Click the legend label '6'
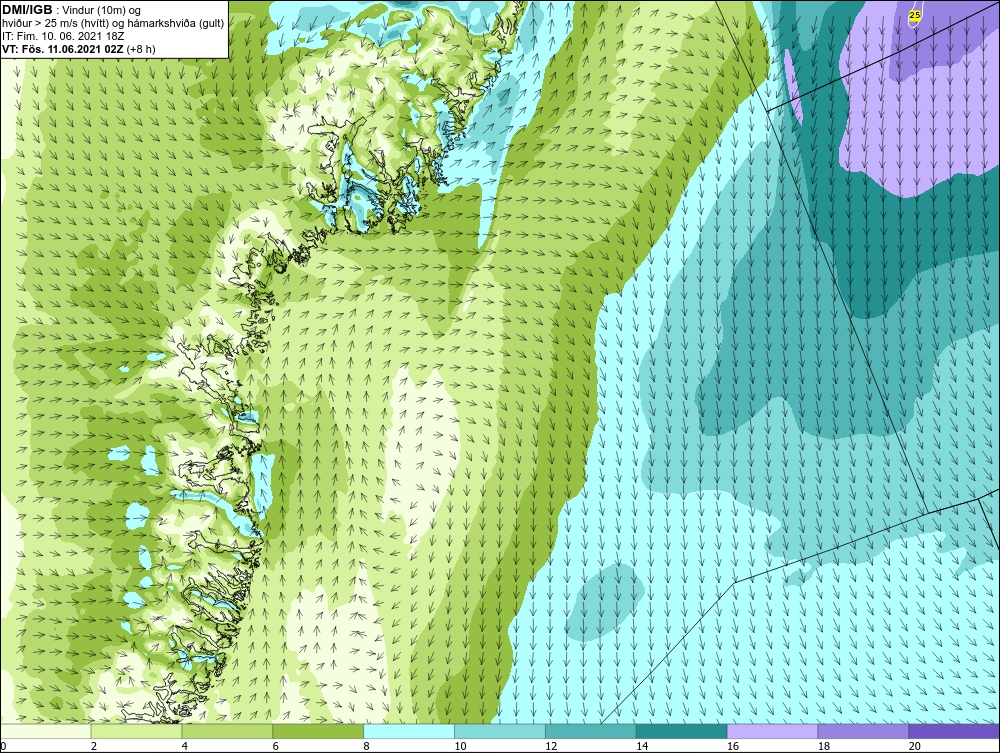Image resolution: width=1000 pixels, height=753 pixels. click(276, 746)
